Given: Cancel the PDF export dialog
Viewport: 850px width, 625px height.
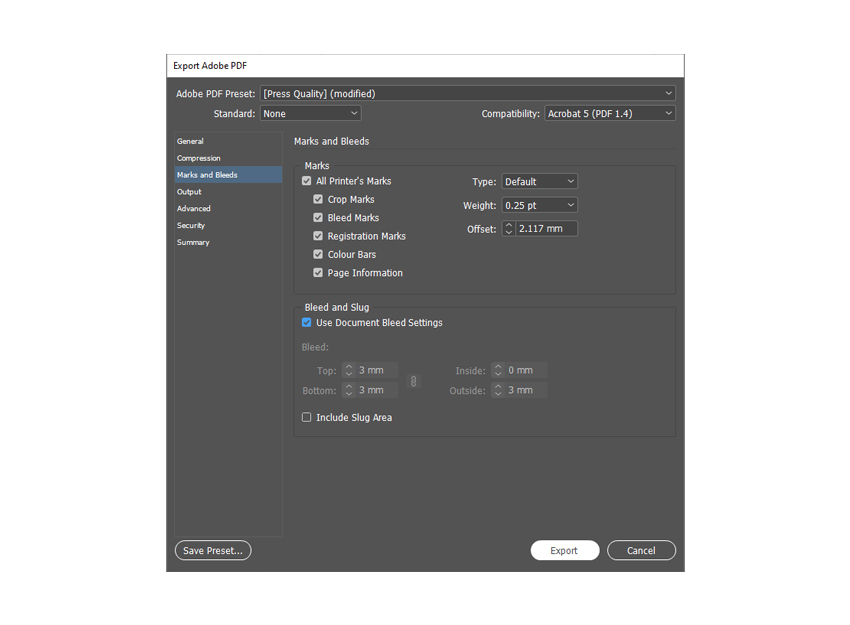Looking at the screenshot, I should click(x=641, y=551).
